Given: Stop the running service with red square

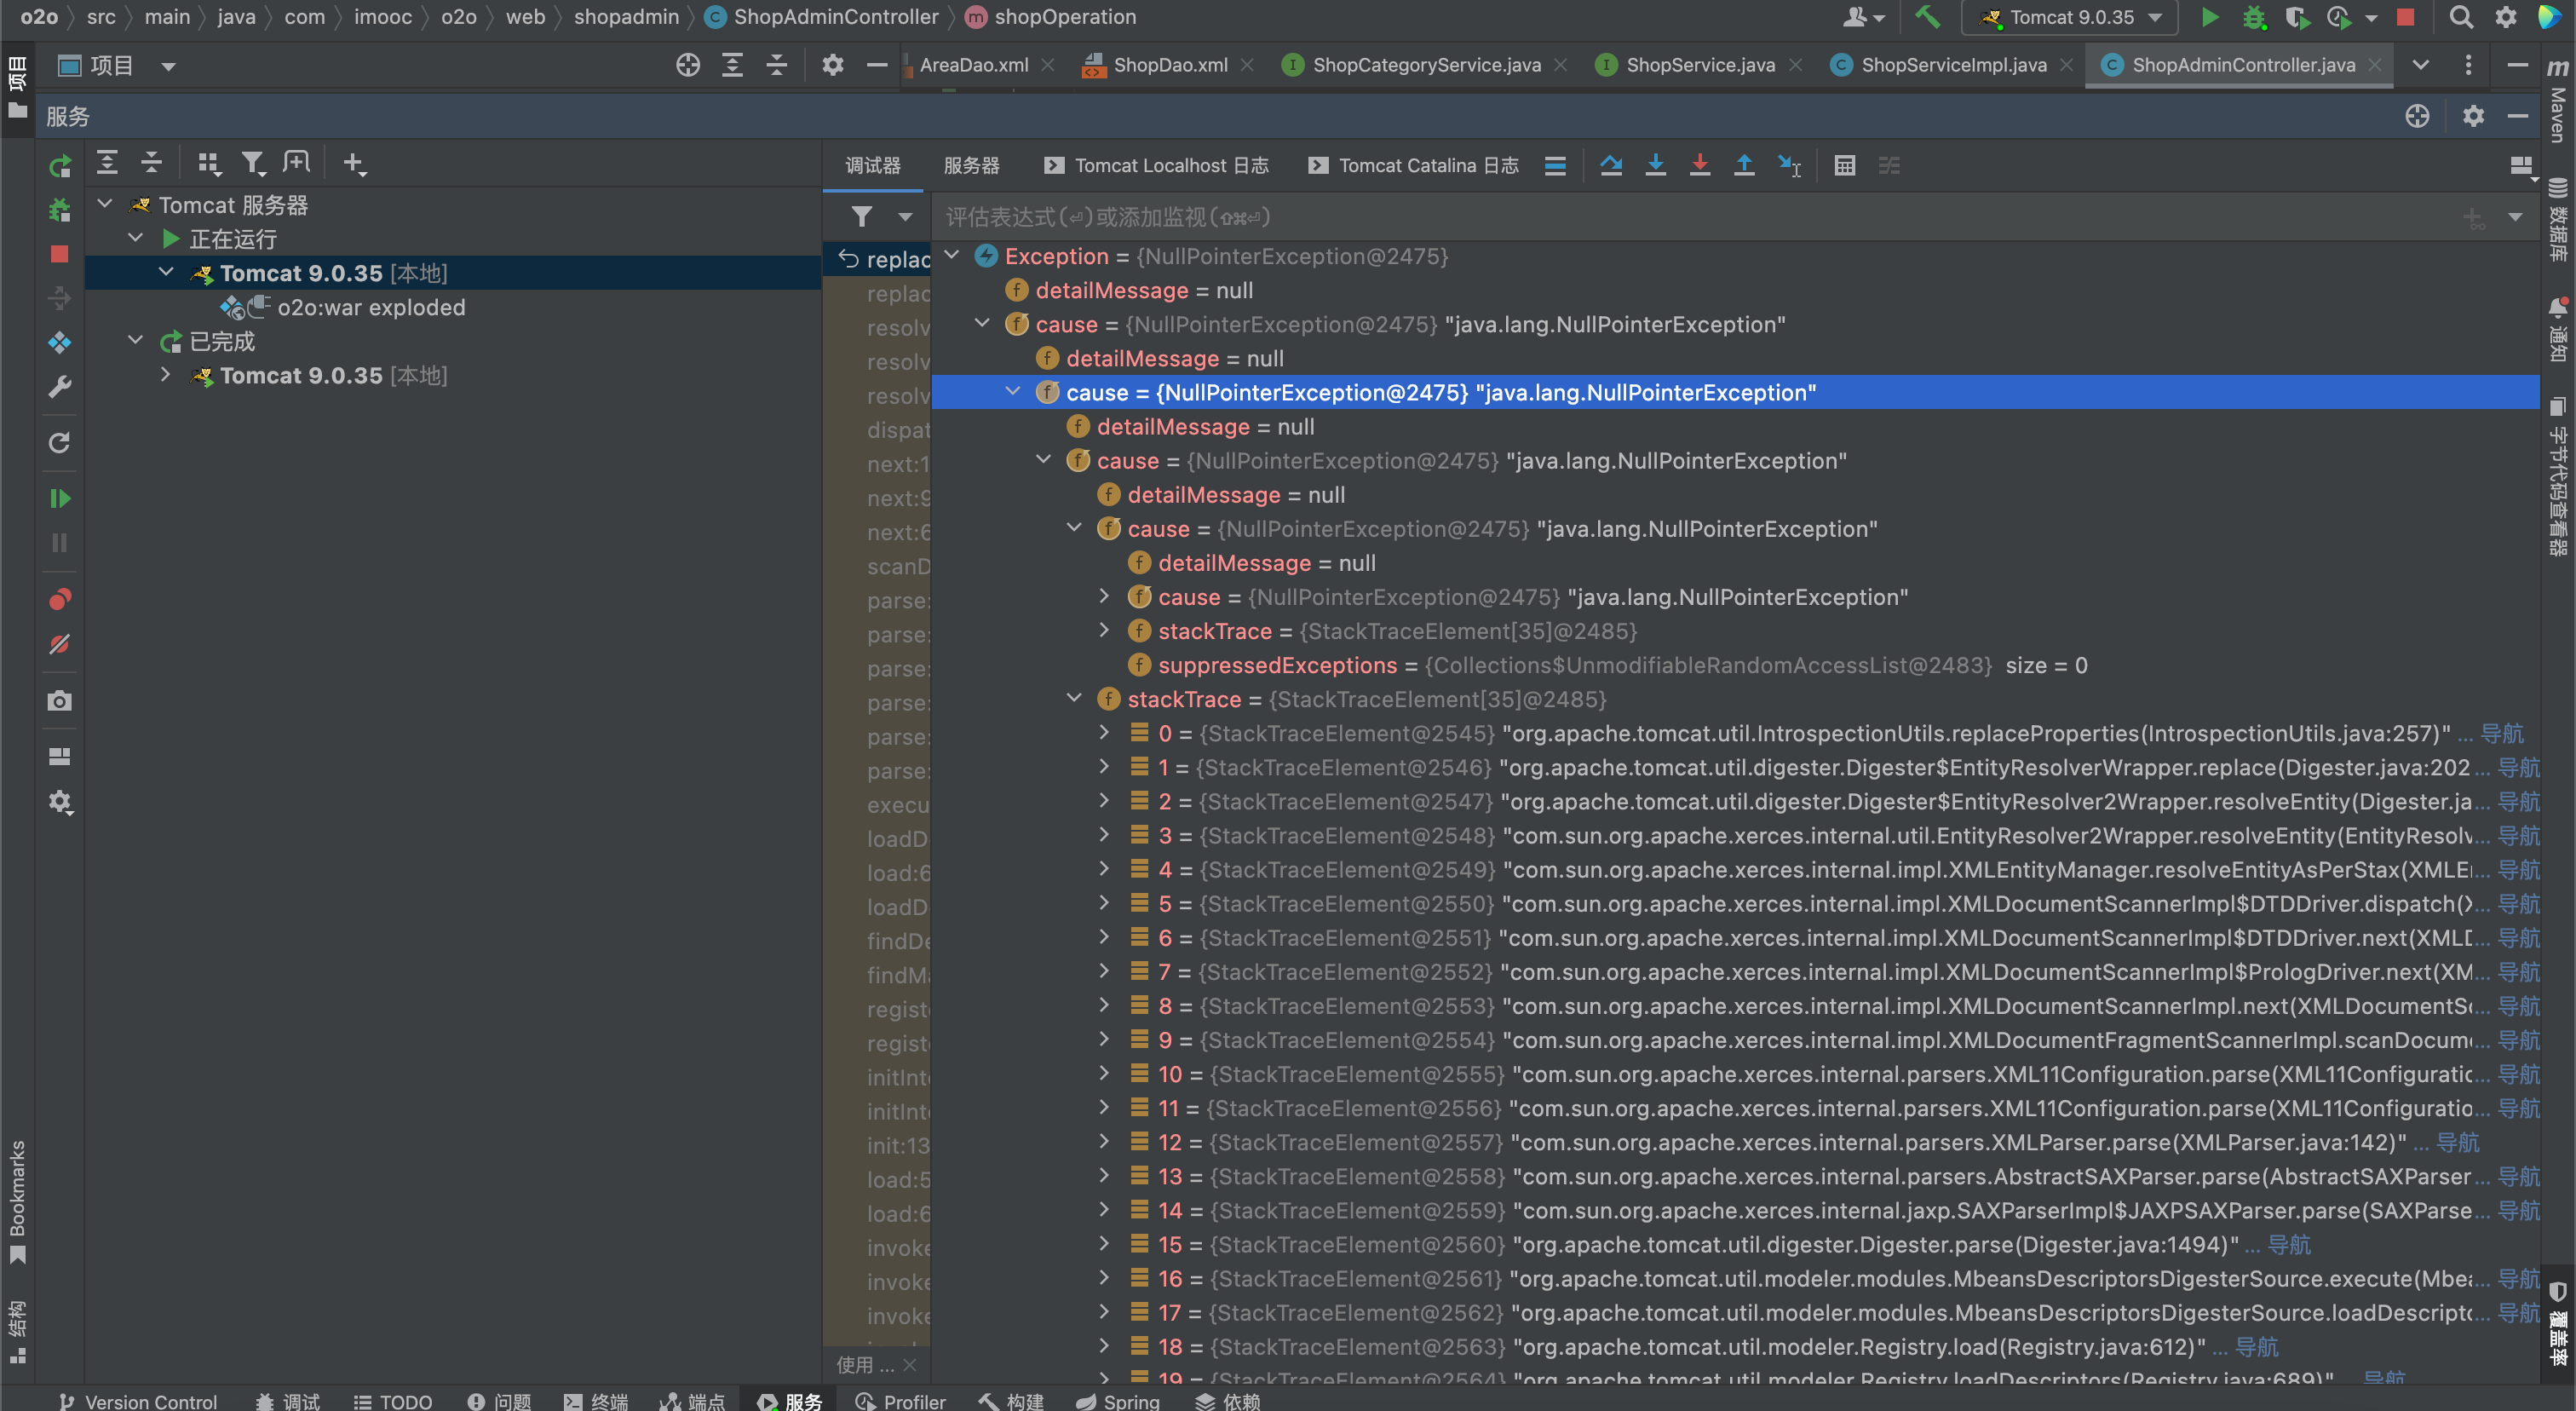Looking at the screenshot, I should [60, 254].
